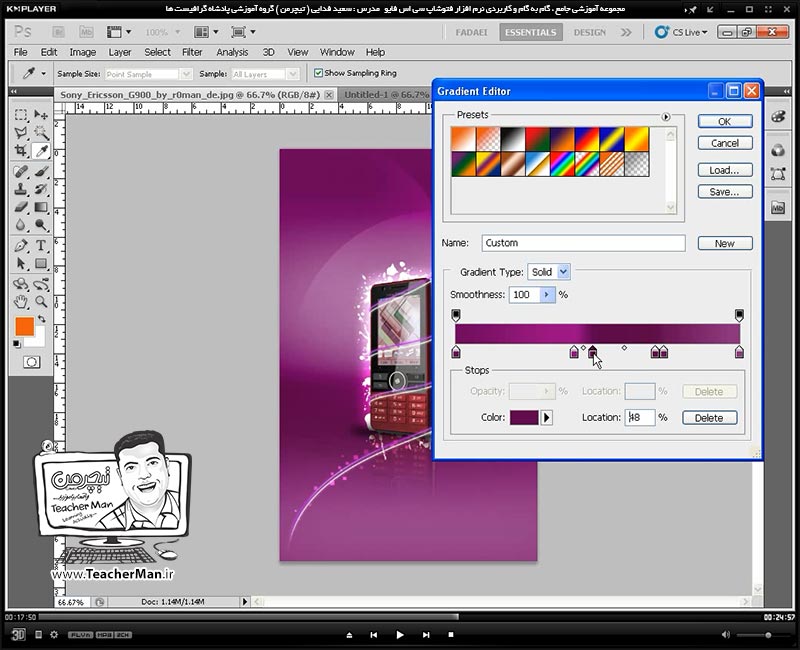
Task: Toggle Show Sampling Ring checkbox
Action: 318,73
